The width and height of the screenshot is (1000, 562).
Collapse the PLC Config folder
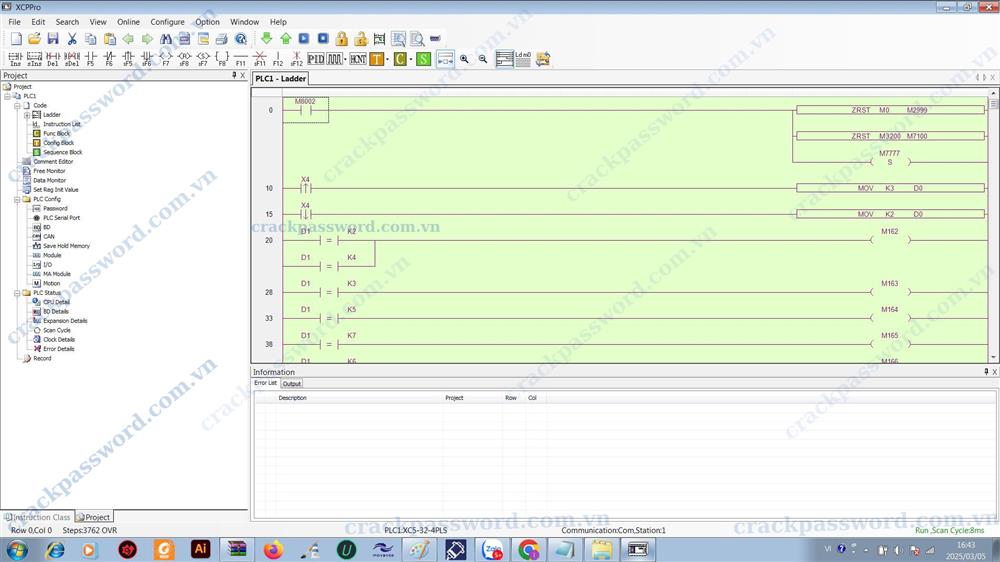pos(17,199)
